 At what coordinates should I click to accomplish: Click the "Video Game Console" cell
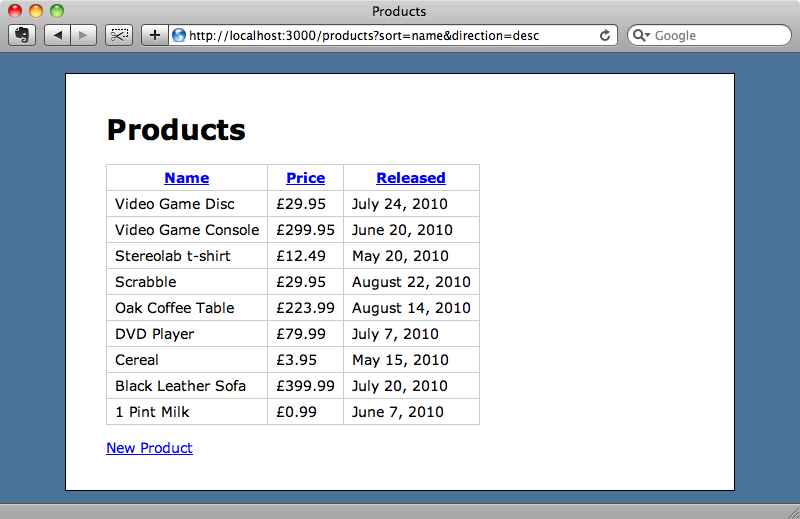(187, 230)
